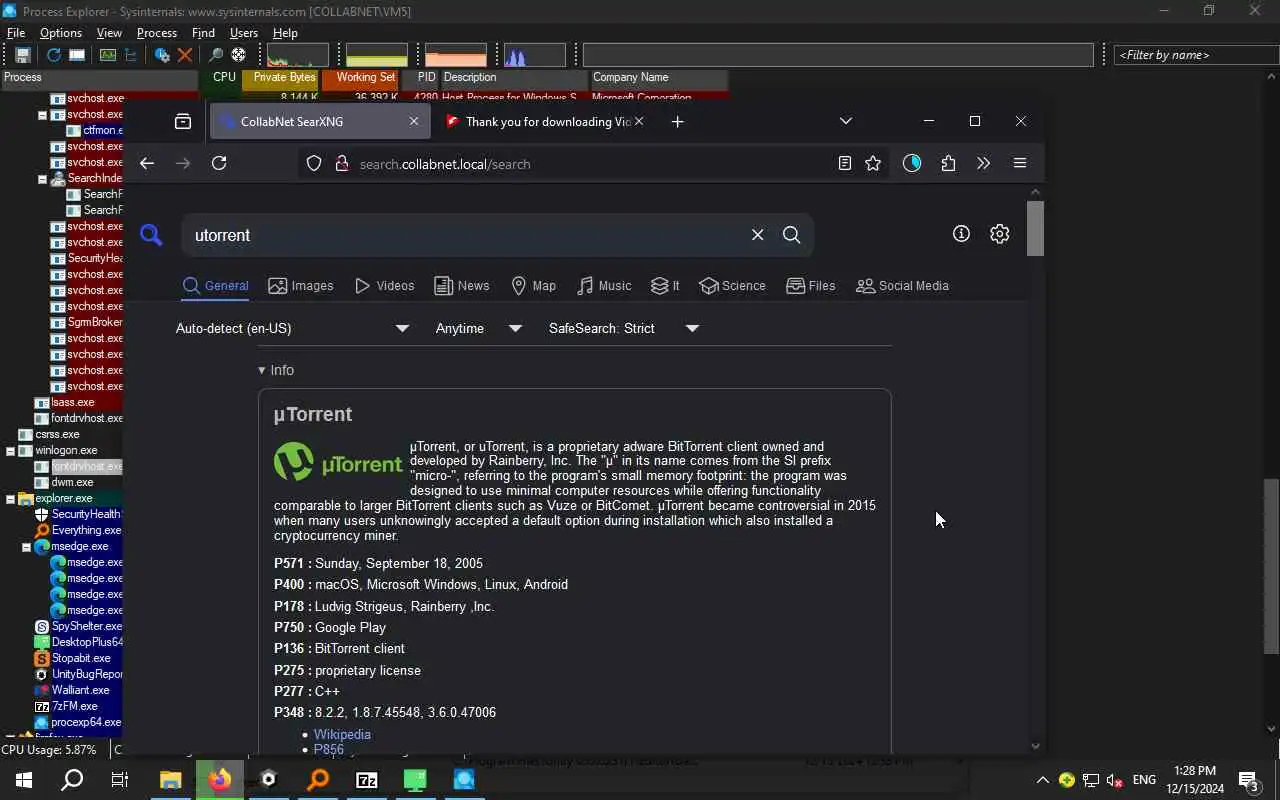Screen dimensions: 1280x800
Task: Sort by the Company Name column header
Action: coord(658,77)
